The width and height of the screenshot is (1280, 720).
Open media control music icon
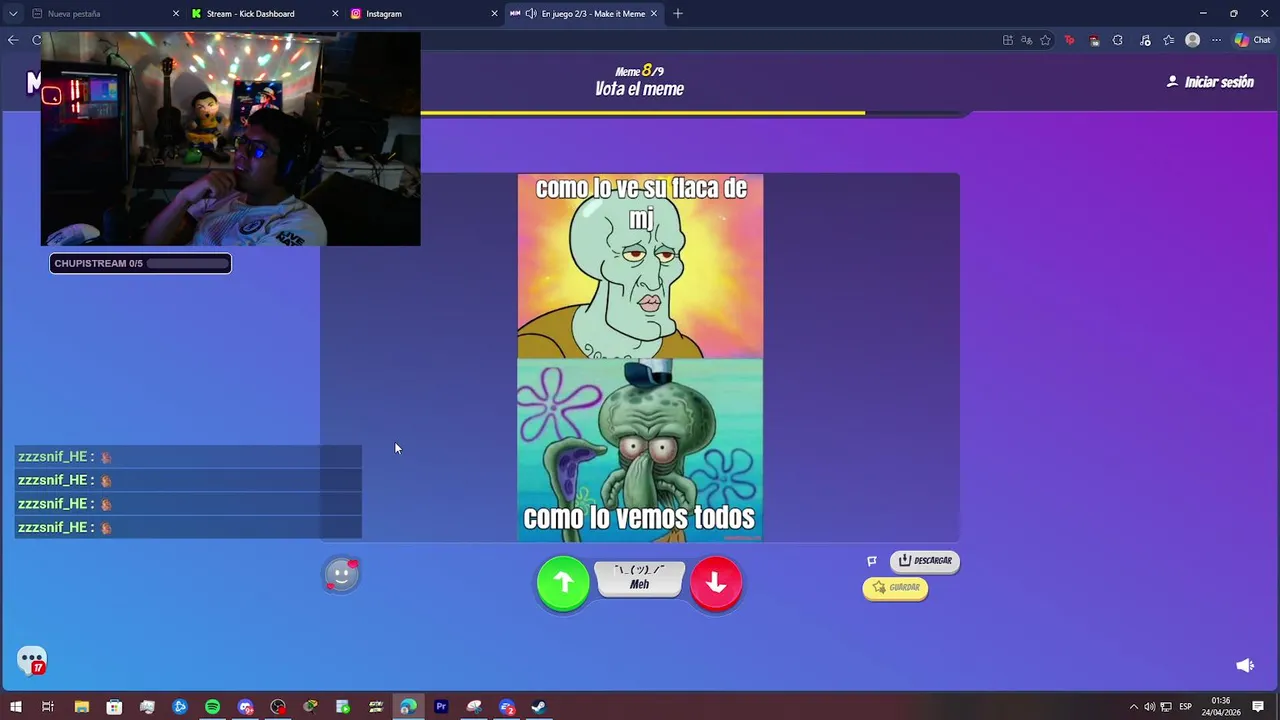pyautogui.click(x=1144, y=40)
